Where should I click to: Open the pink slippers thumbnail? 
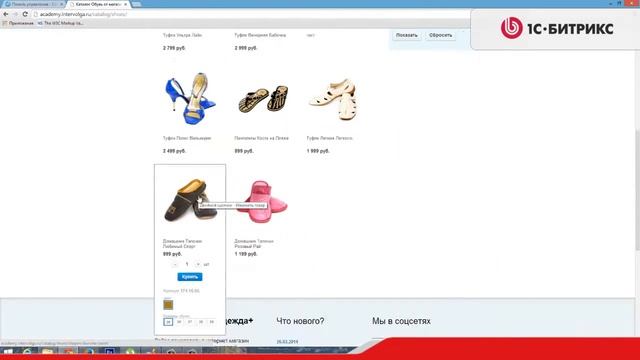pyautogui.click(x=262, y=202)
